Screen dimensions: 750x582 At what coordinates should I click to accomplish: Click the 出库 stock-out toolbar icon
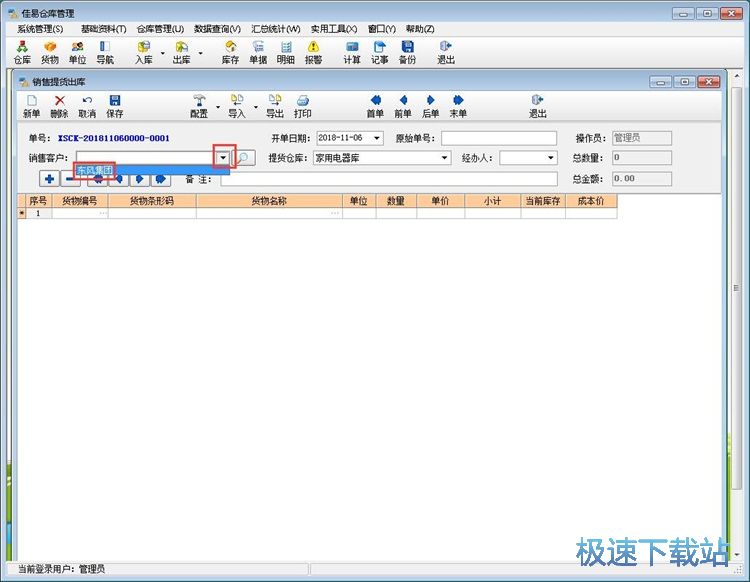181,52
